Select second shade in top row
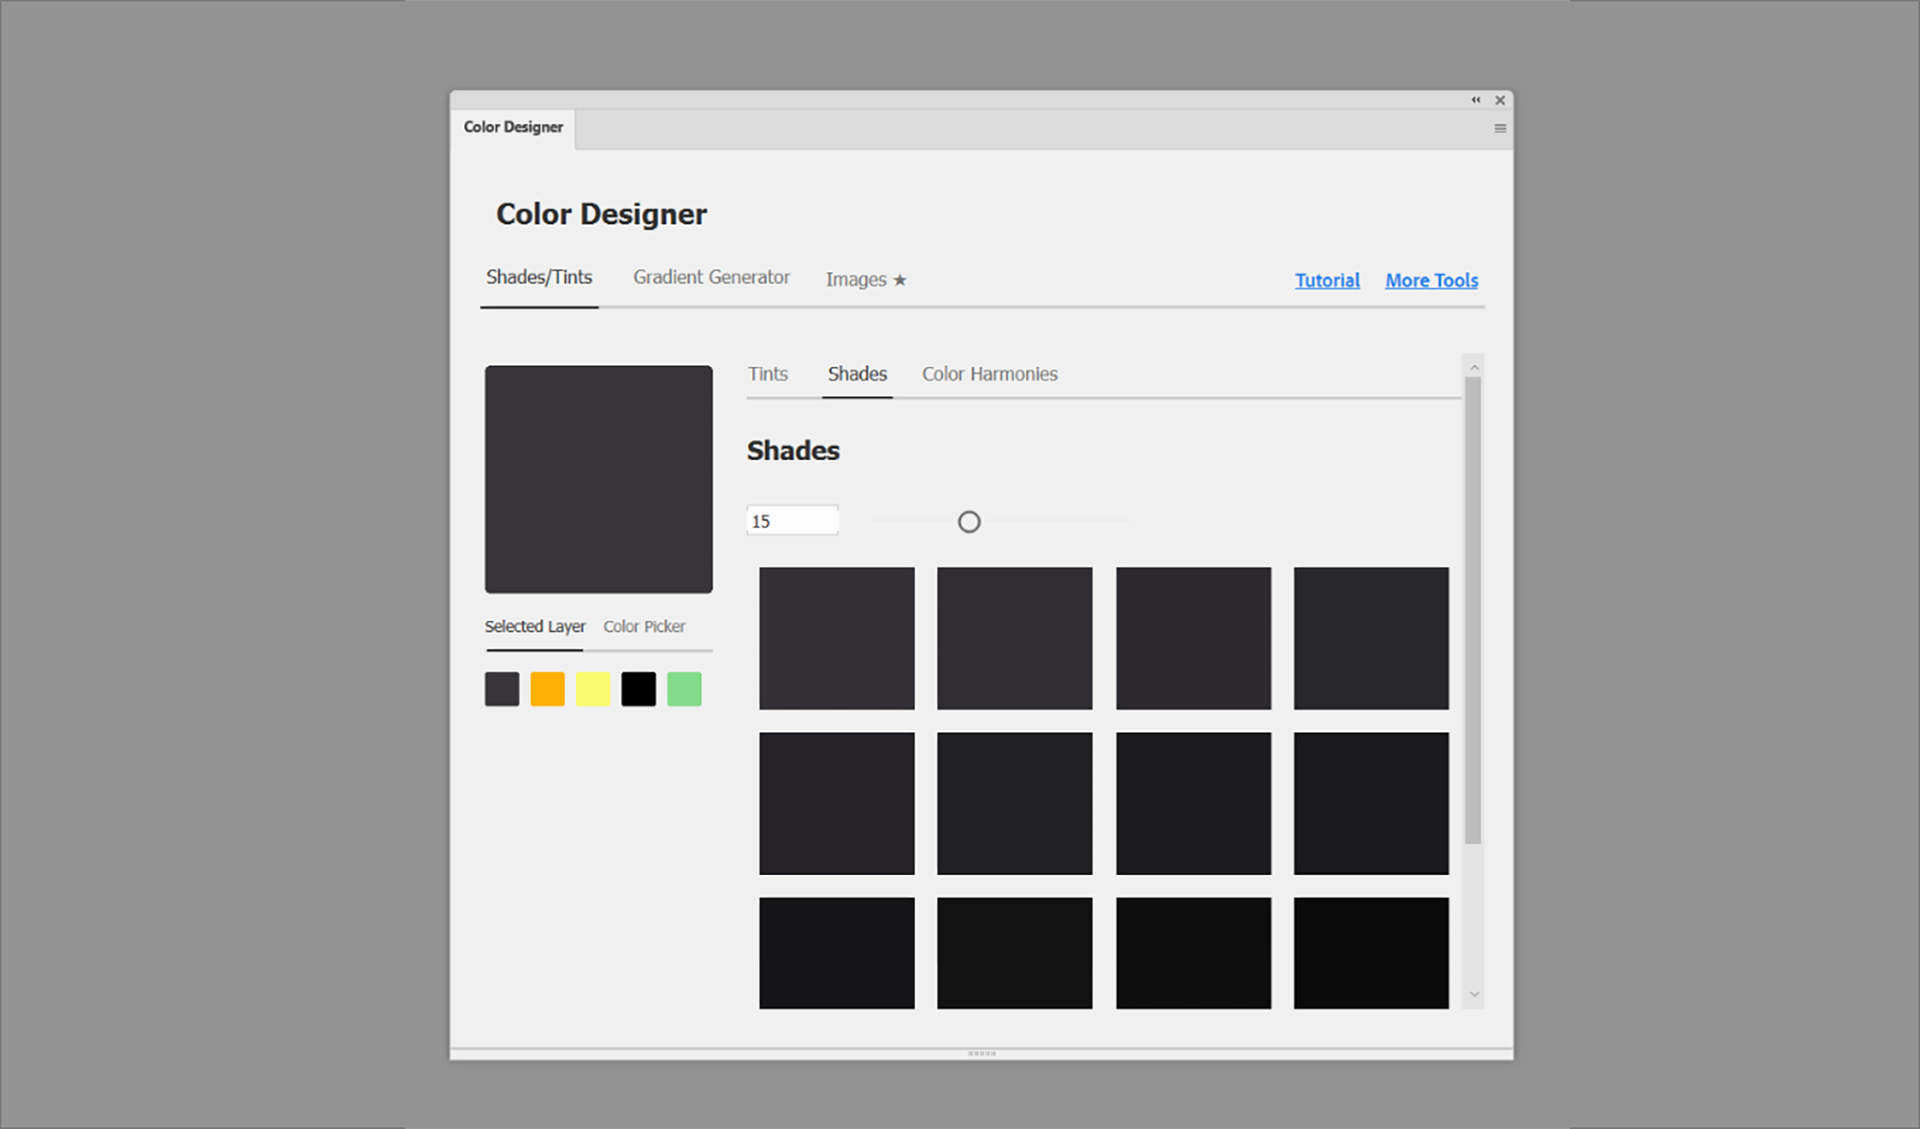This screenshot has height=1129, width=1920. [1015, 638]
